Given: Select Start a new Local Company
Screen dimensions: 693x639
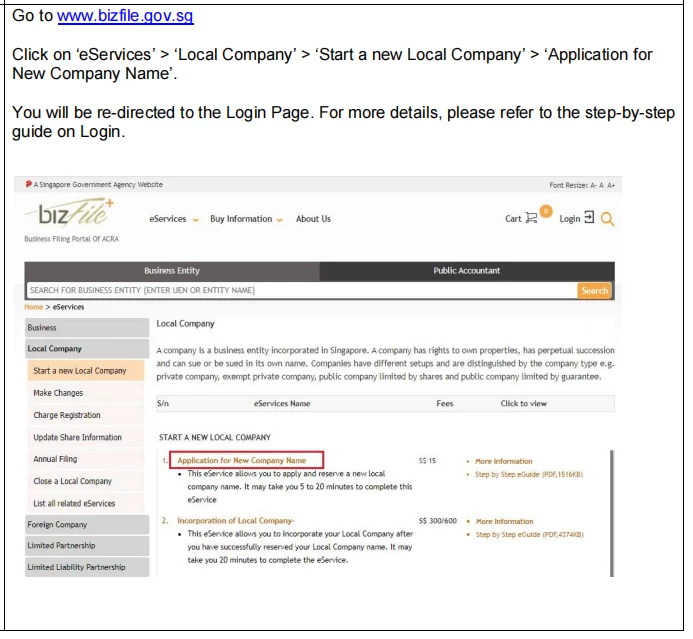Looking at the screenshot, I should click(86, 371).
